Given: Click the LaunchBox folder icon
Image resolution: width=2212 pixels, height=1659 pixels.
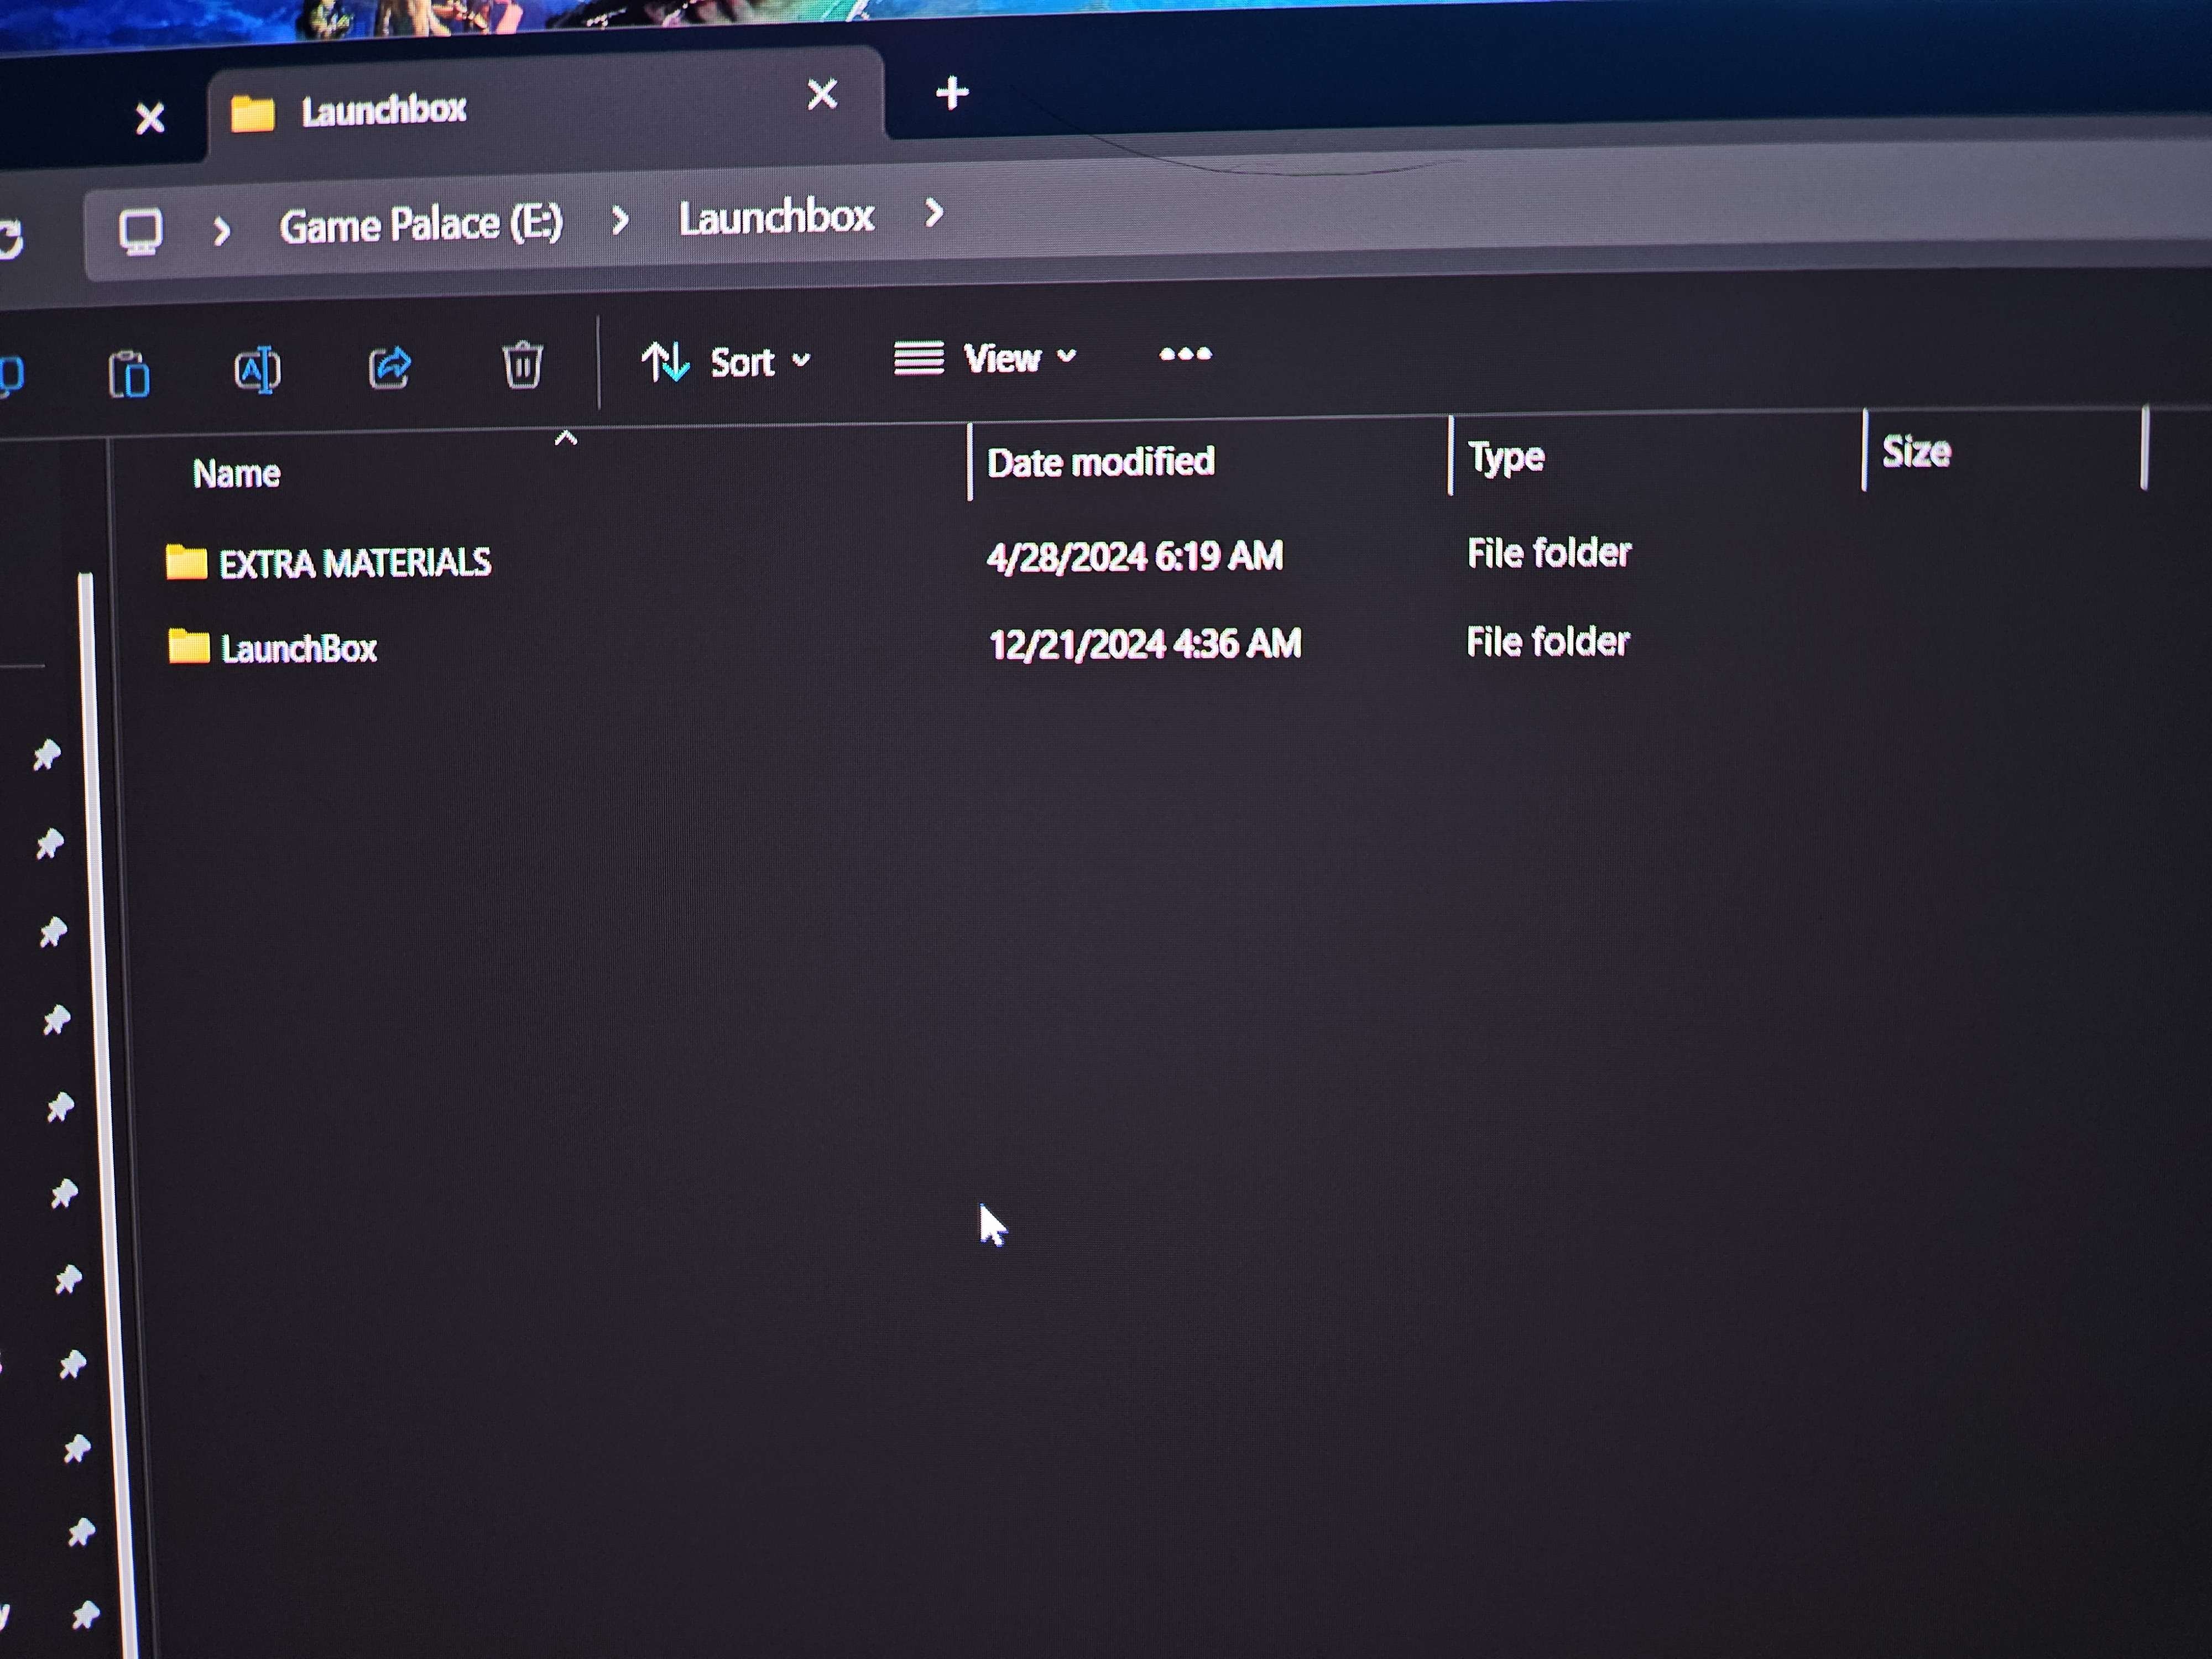Looking at the screenshot, I should pos(188,646).
